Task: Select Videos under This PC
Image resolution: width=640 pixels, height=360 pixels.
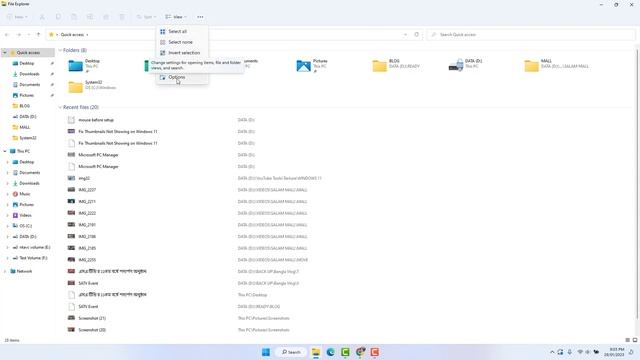Action: pyautogui.click(x=25, y=215)
